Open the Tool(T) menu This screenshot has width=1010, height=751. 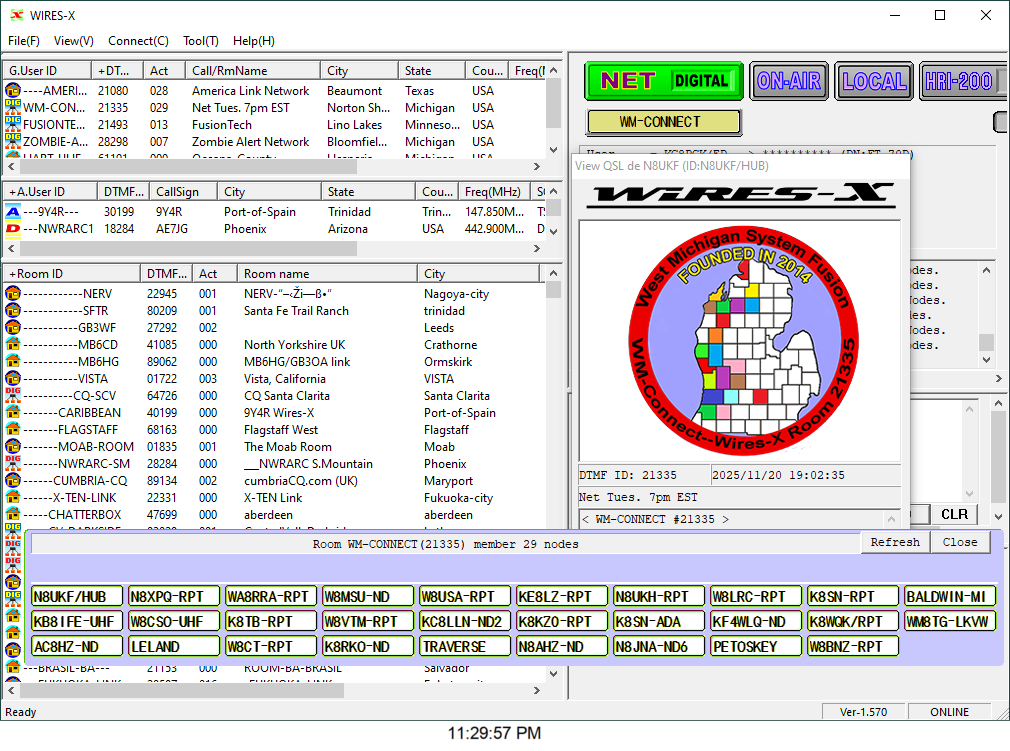(200, 41)
